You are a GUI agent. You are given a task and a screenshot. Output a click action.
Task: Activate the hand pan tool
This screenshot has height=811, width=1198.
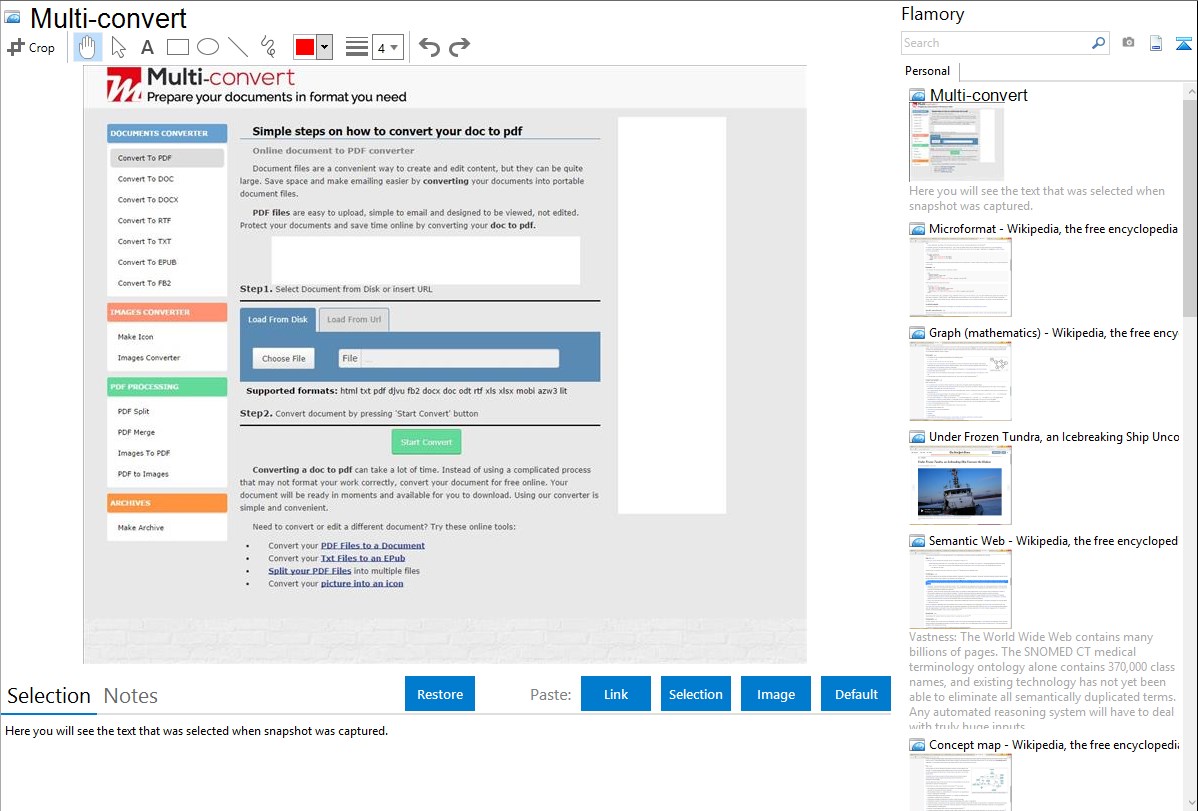point(87,47)
